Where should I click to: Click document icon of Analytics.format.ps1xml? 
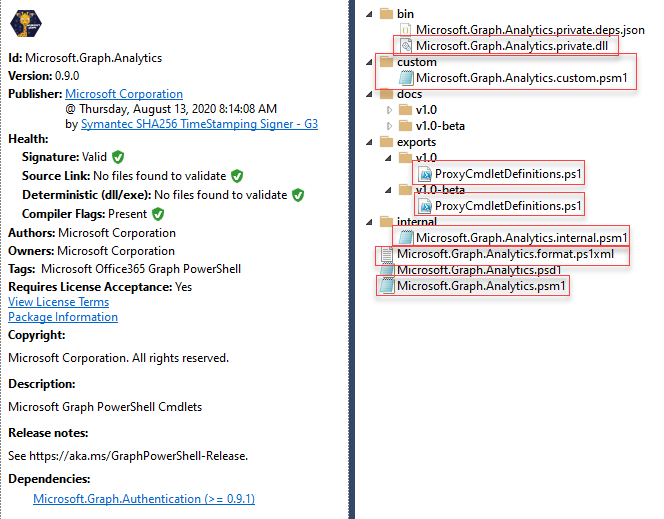click(x=386, y=254)
